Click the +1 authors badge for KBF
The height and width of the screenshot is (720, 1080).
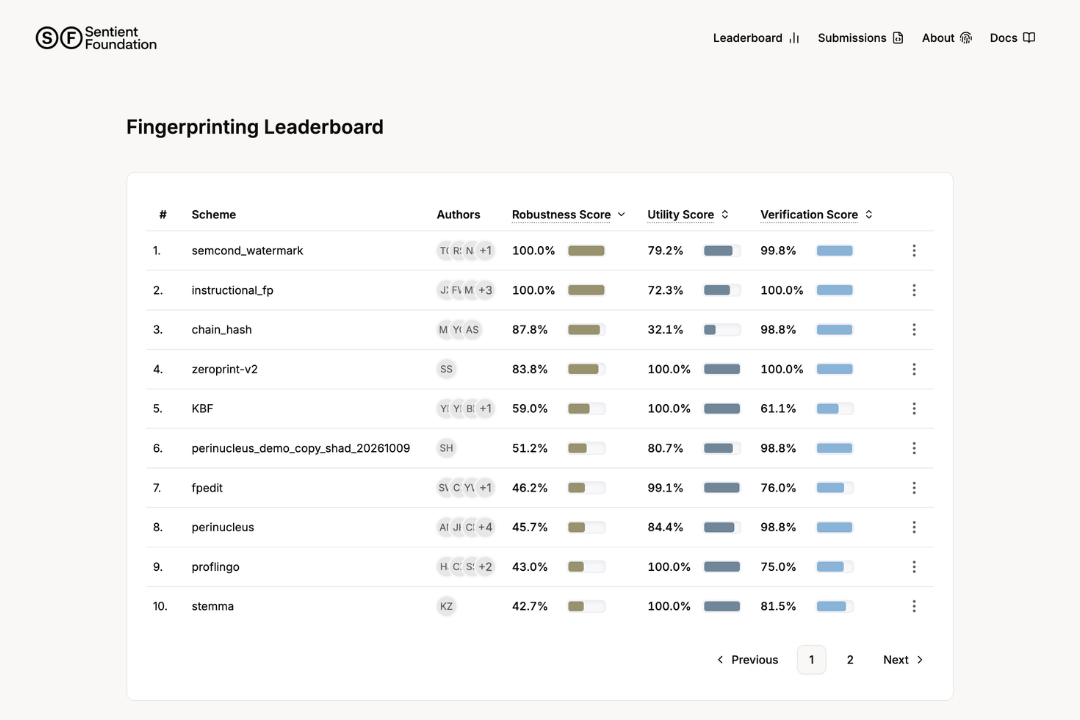[486, 409]
